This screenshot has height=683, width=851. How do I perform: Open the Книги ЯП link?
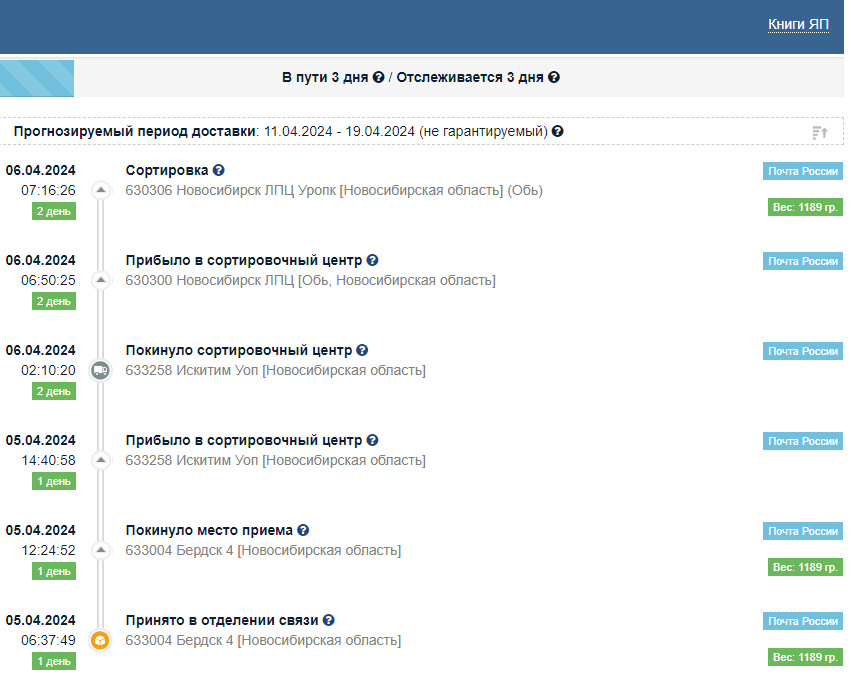(x=798, y=24)
